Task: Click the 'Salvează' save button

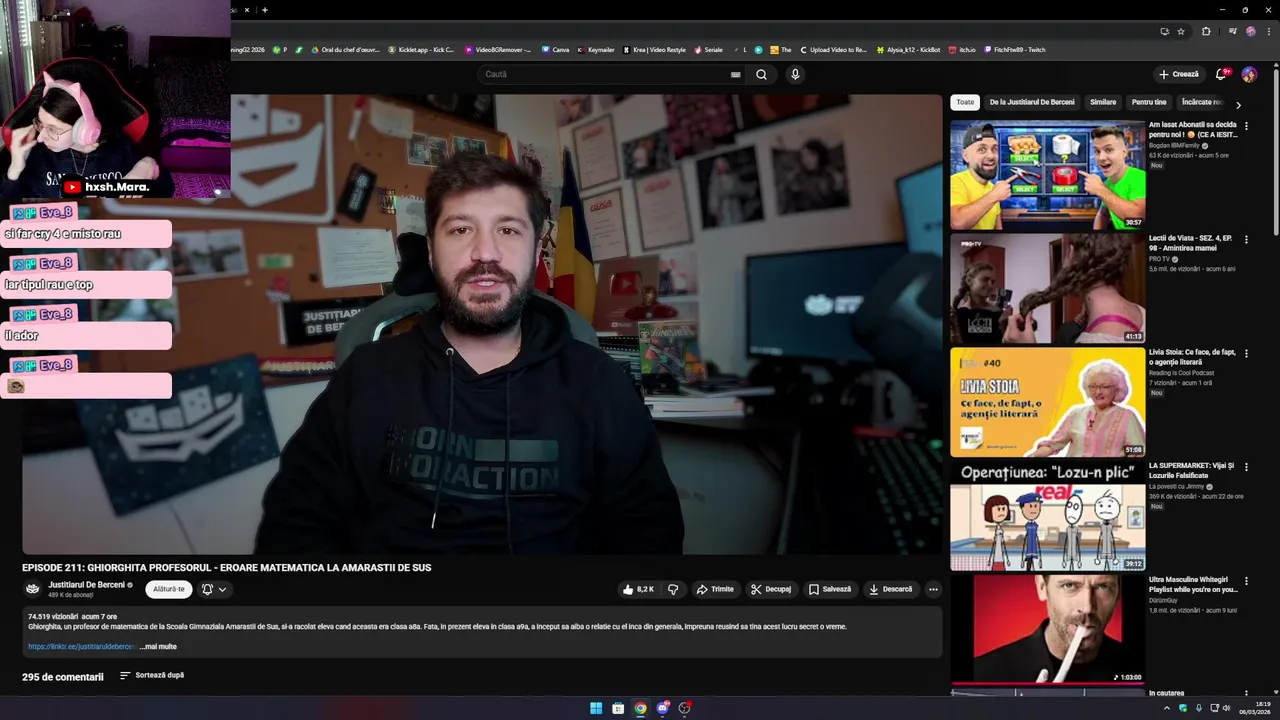Action: [x=830, y=589]
